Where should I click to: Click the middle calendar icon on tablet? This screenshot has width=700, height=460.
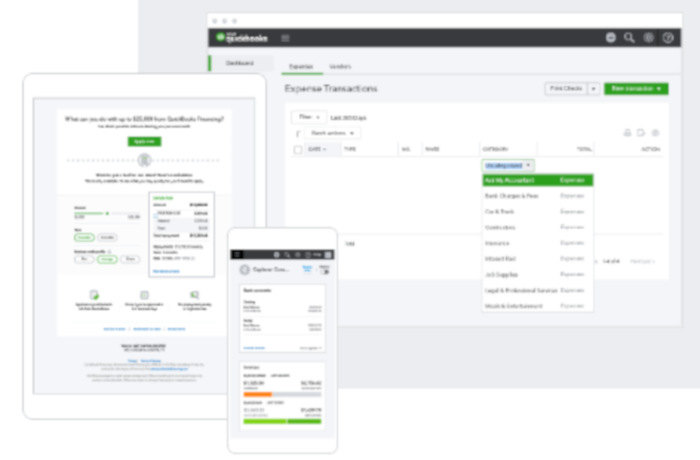[x=144, y=295]
